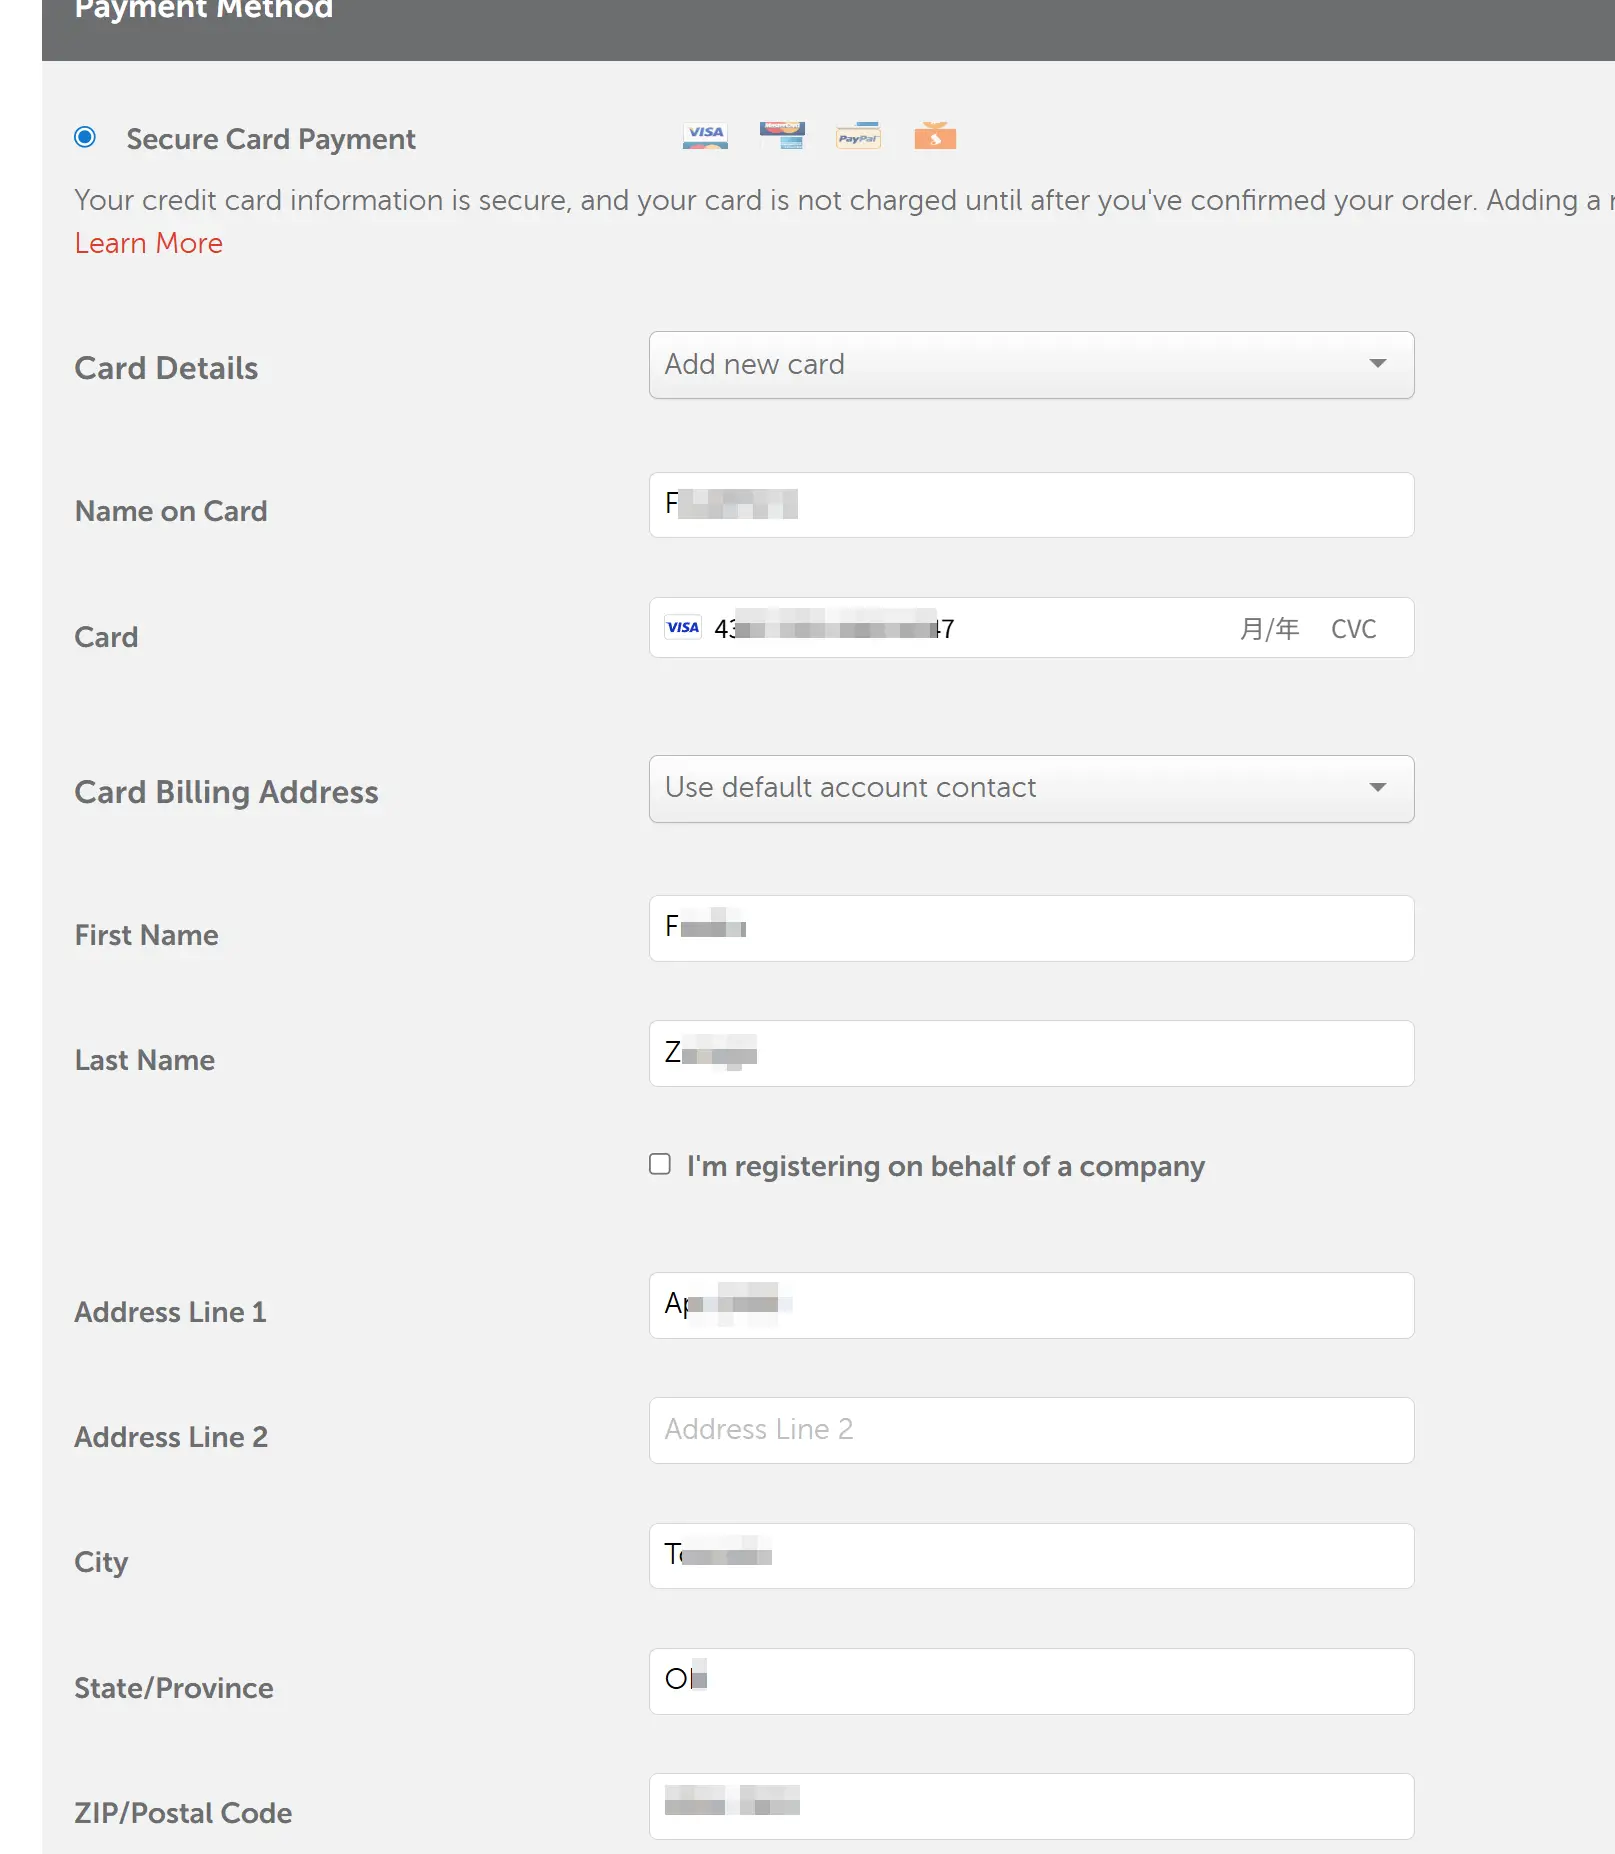
Task: Click the Visa card icon
Action: 705,136
